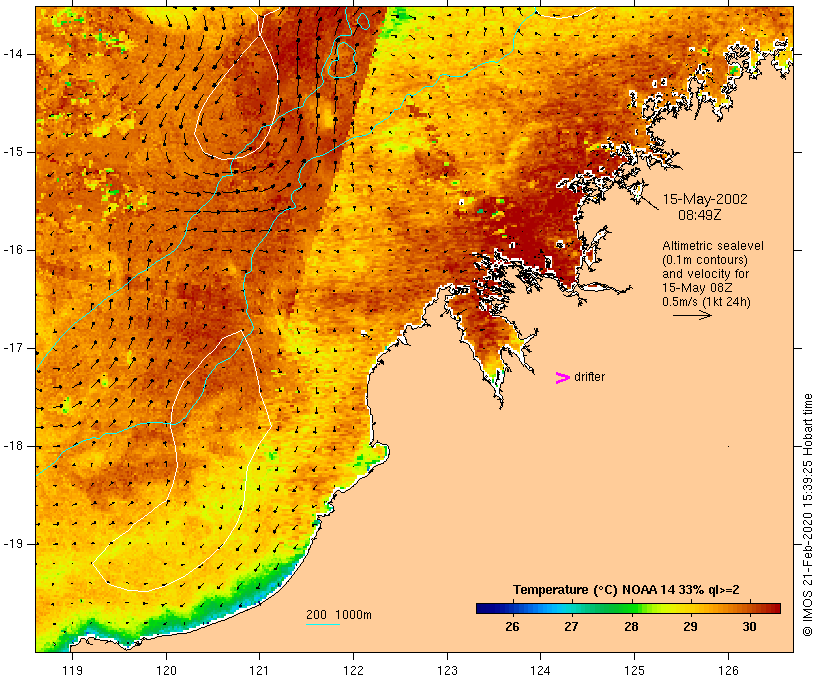
Task: Click the longitude label 121
Action: [259, 670]
